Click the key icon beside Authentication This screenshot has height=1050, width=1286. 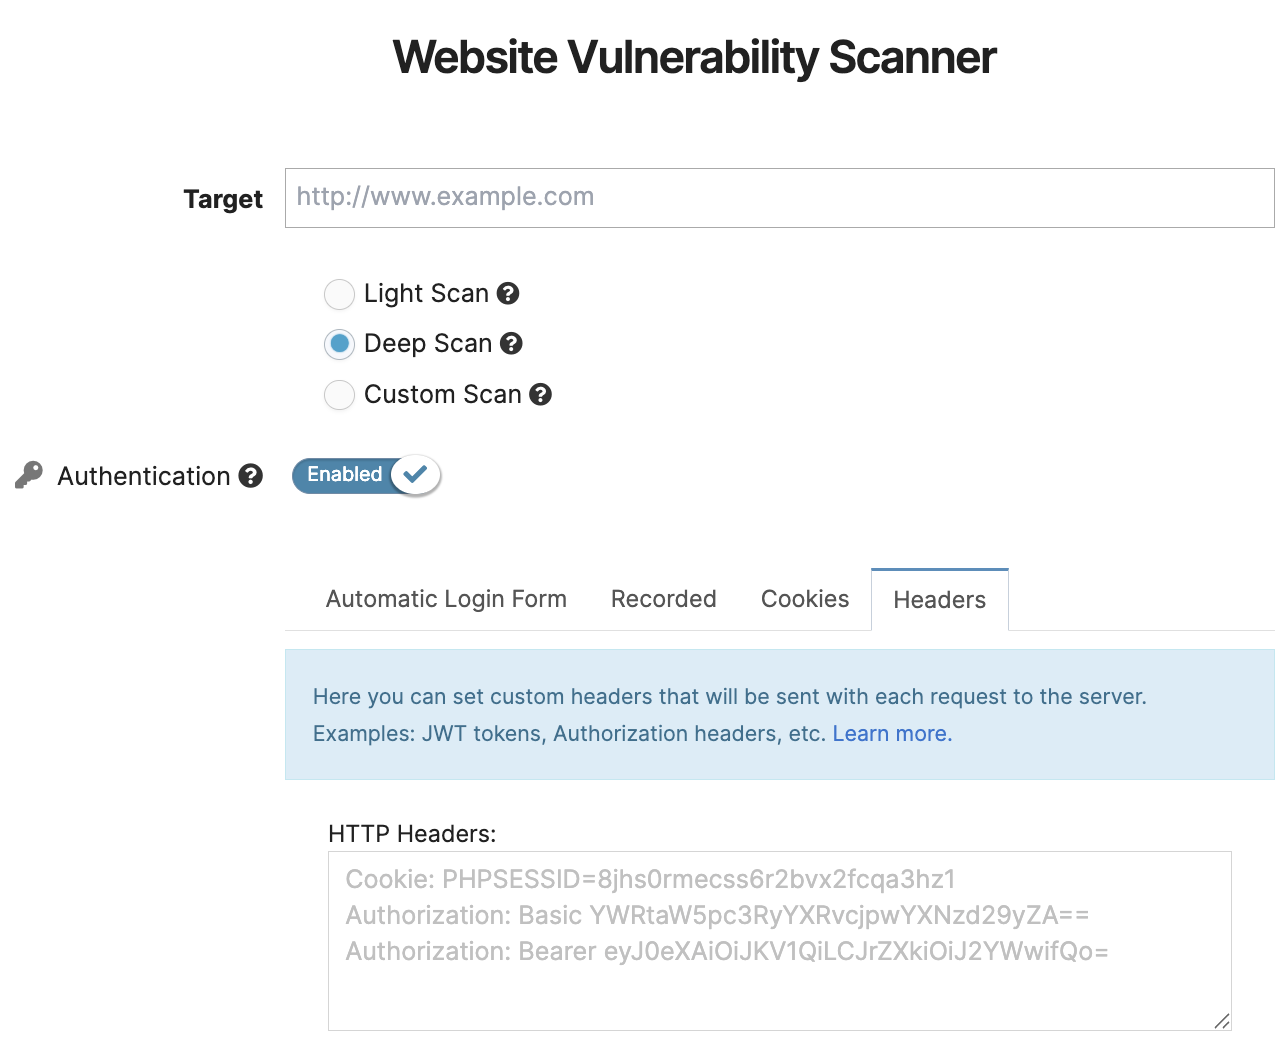point(28,474)
